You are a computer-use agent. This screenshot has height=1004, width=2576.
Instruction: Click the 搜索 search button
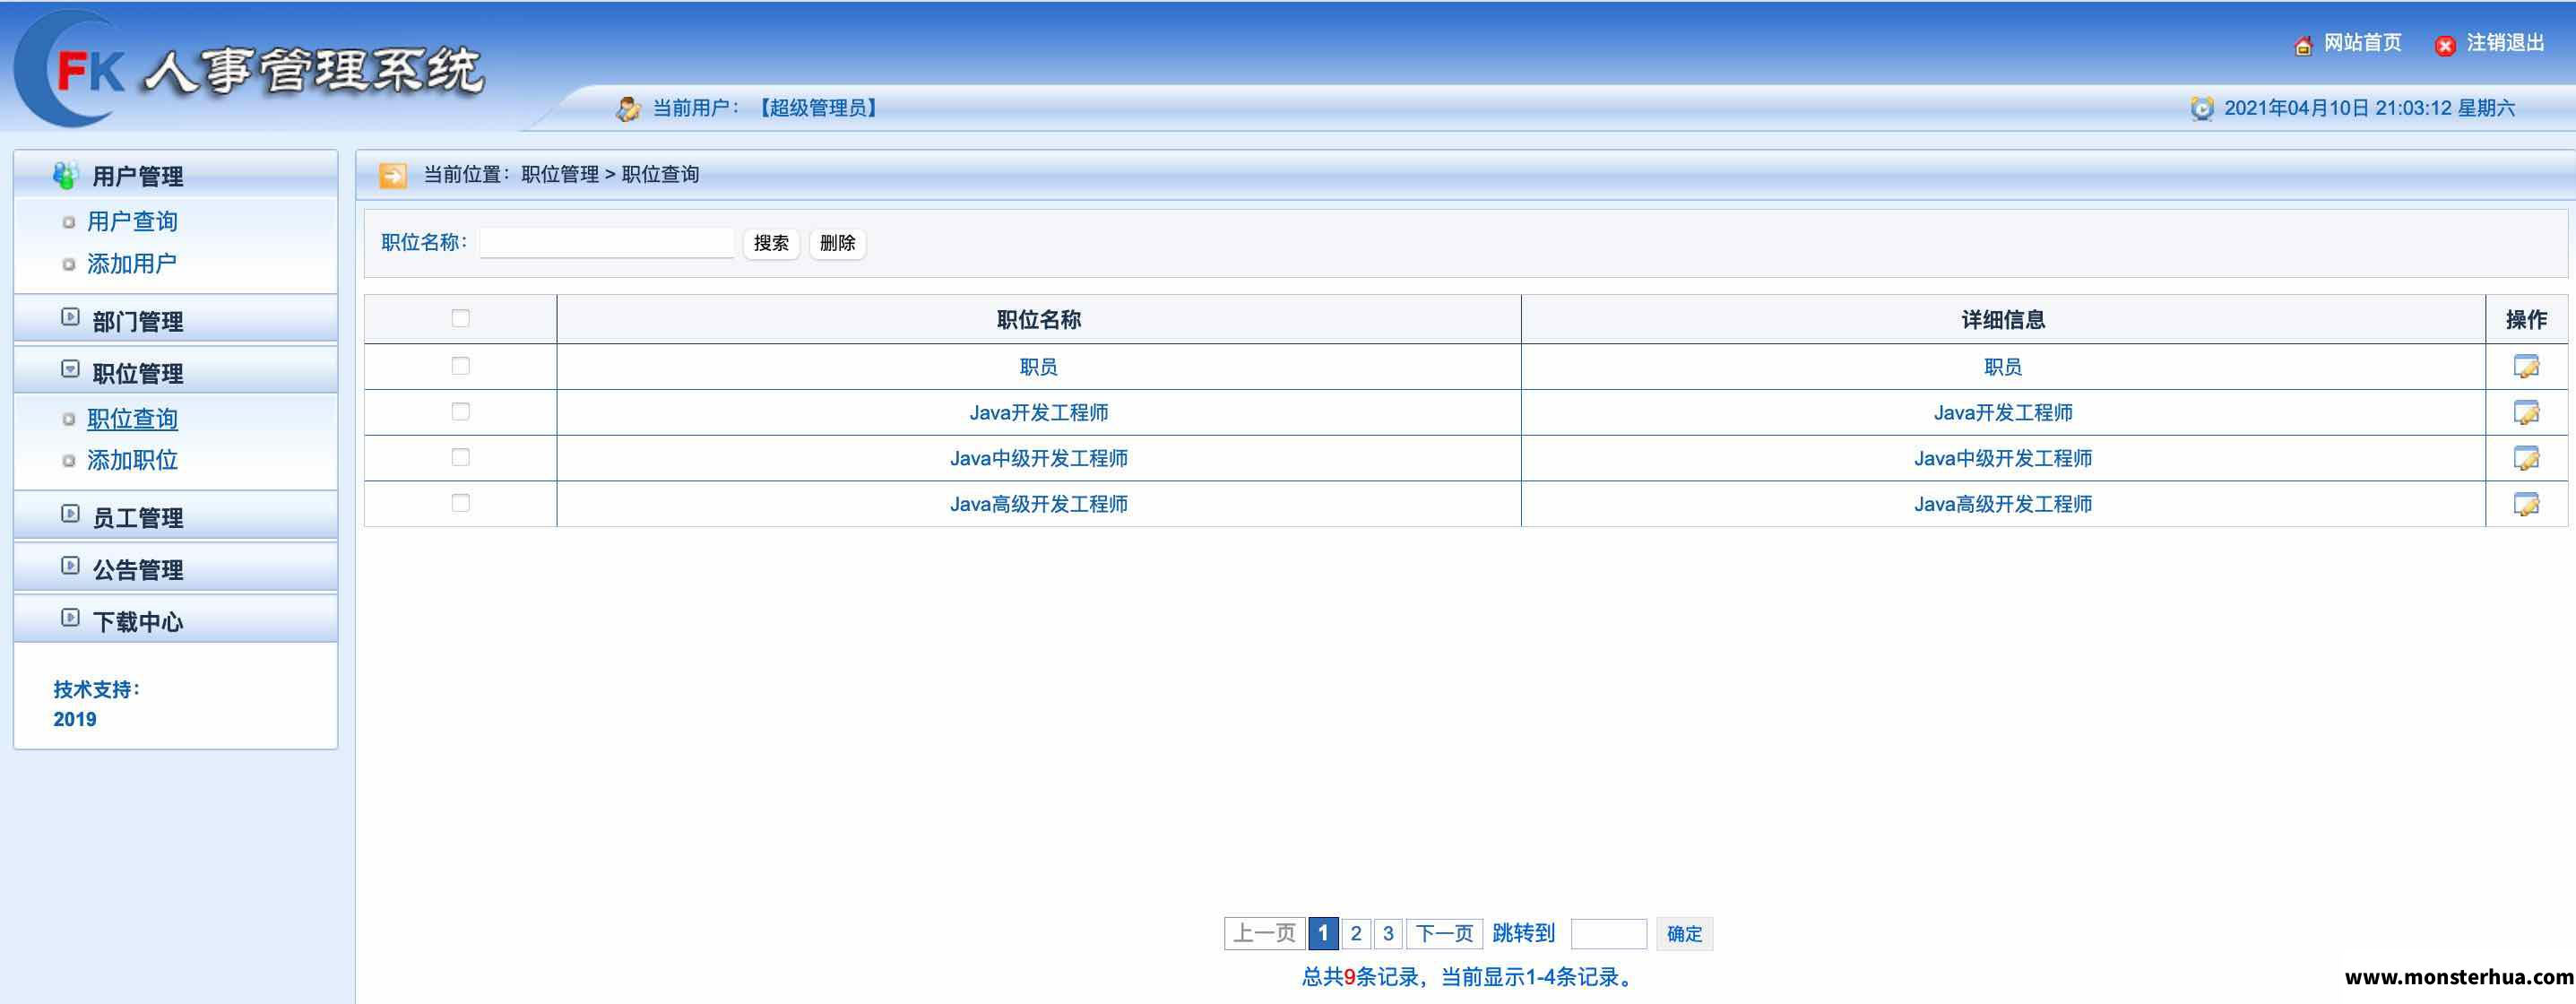[x=771, y=243]
